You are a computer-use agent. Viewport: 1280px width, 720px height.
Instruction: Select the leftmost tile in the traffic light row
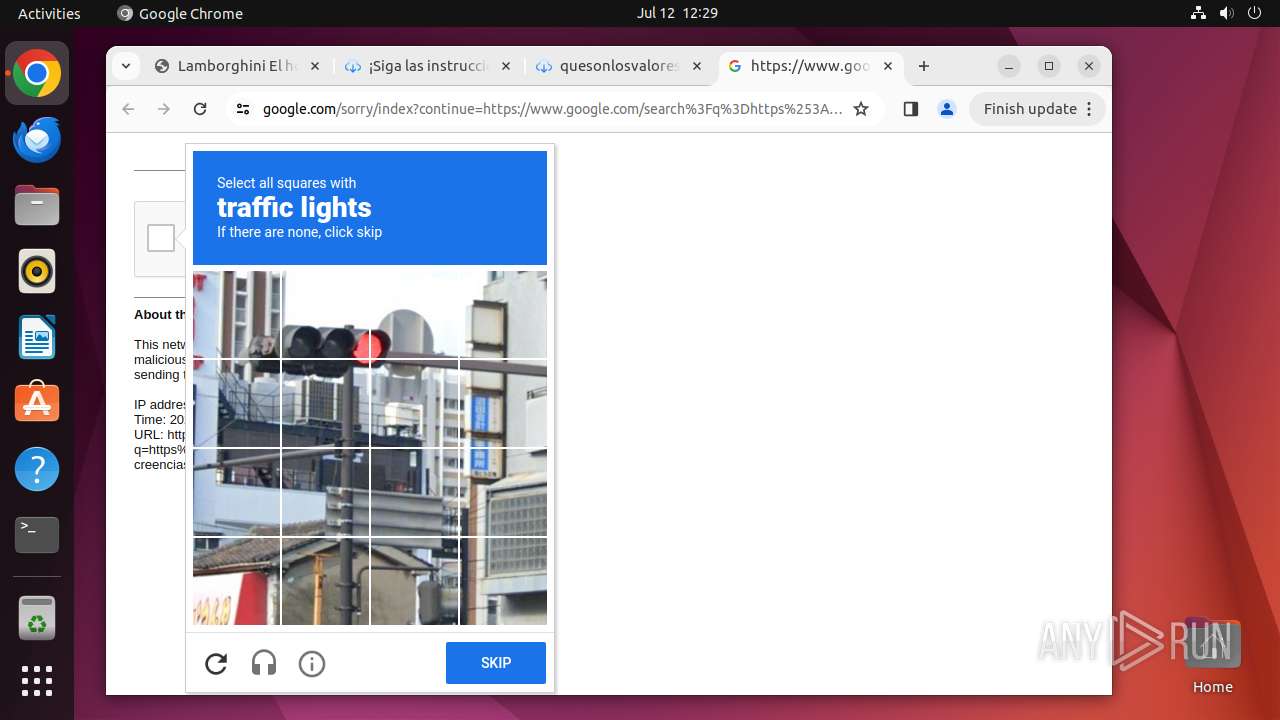click(x=236, y=314)
